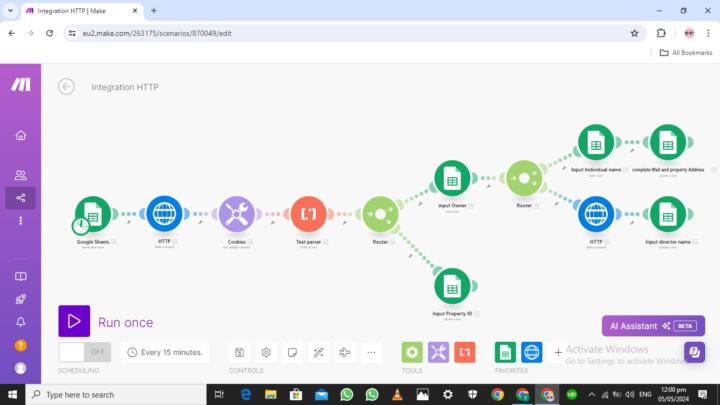This screenshot has width=720, height=405.
Task: Click the Windows Start button
Action: coord(12,394)
